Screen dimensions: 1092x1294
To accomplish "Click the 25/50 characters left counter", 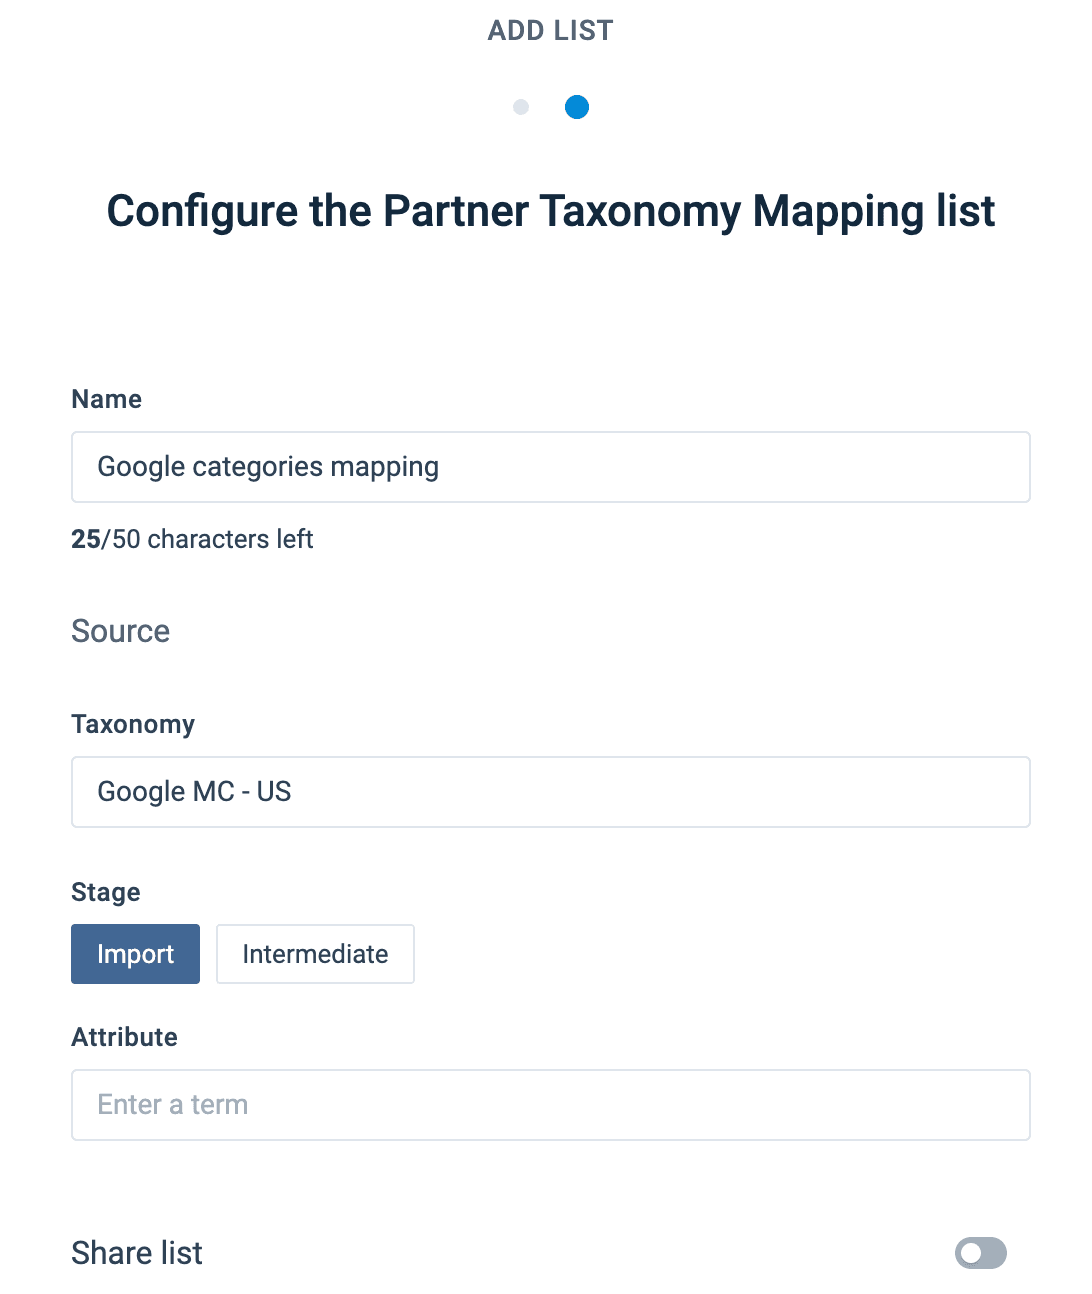I will 192,539.
